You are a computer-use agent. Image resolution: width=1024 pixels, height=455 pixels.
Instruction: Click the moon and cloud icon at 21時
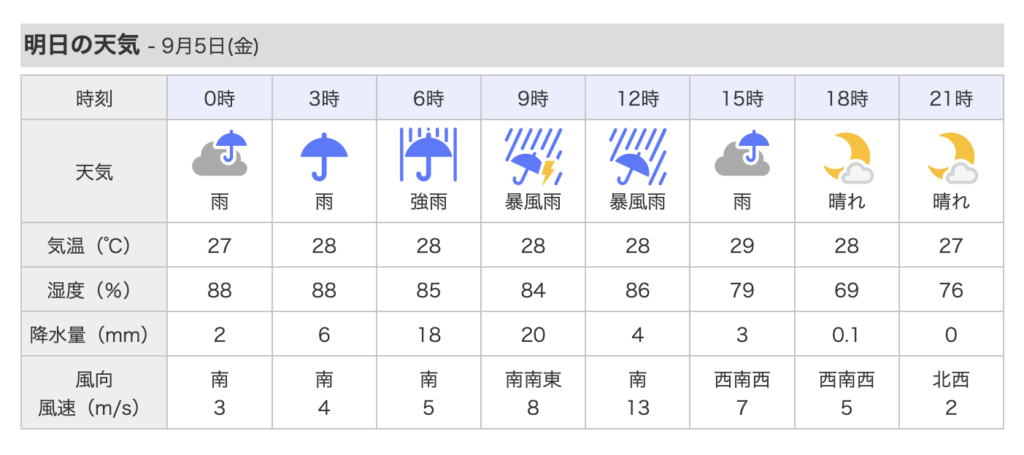pyautogui.click(x=951, y=157)
